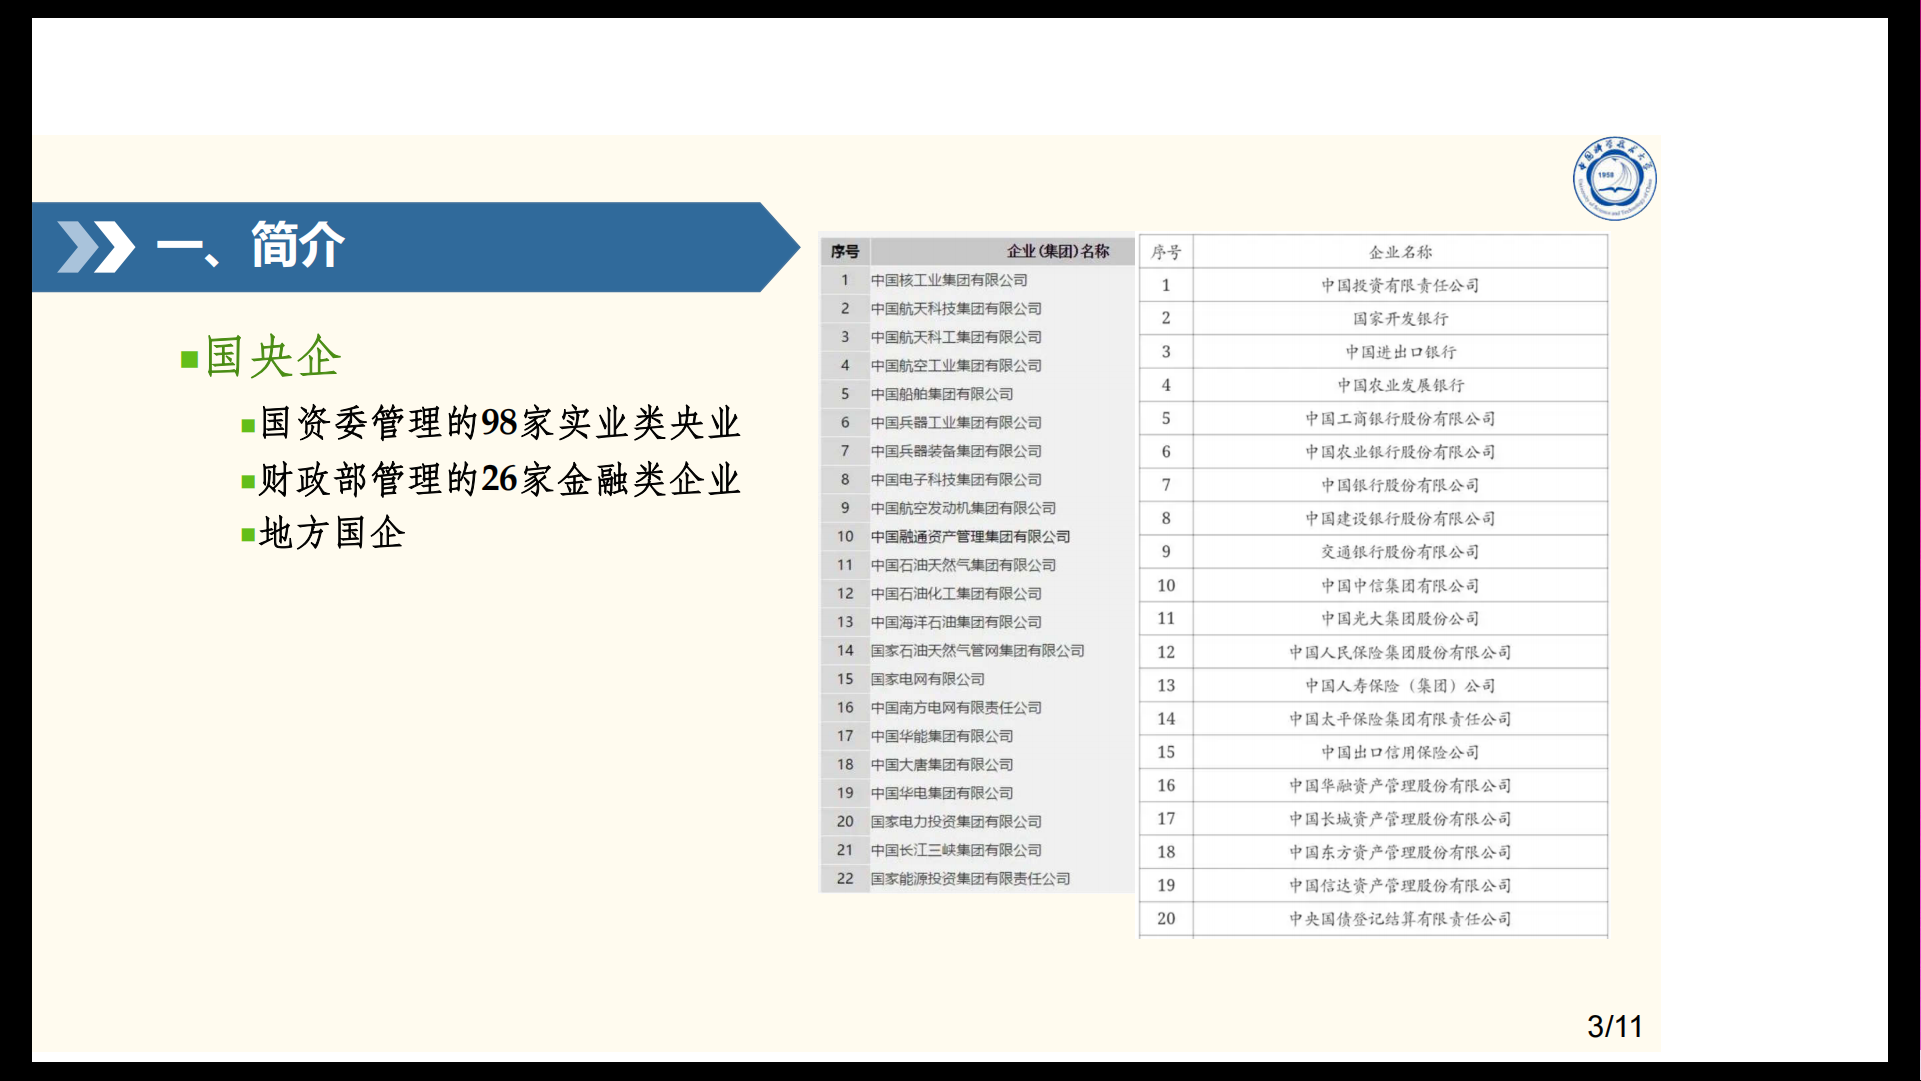Click the 国央企 green heading text

pos(273,357)
